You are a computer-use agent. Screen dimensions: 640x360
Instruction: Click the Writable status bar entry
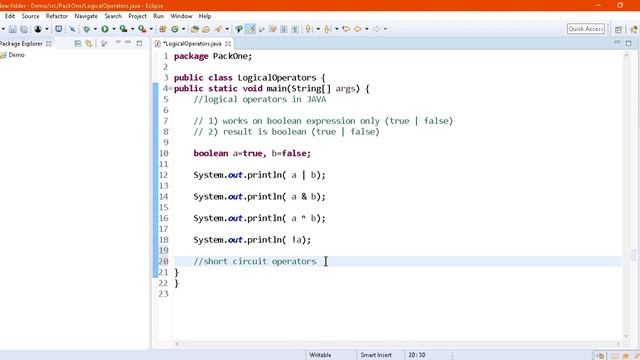click(320, 355)
